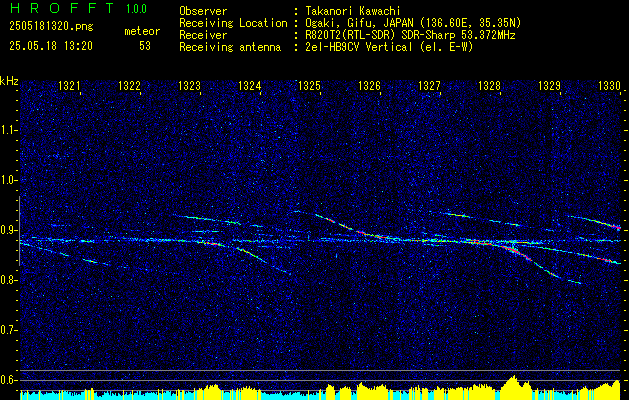
Task: Click the R820T2(RTL-SDR) SDR-Sharp 53.372MHz receiver text
Action: pos(408,35)
